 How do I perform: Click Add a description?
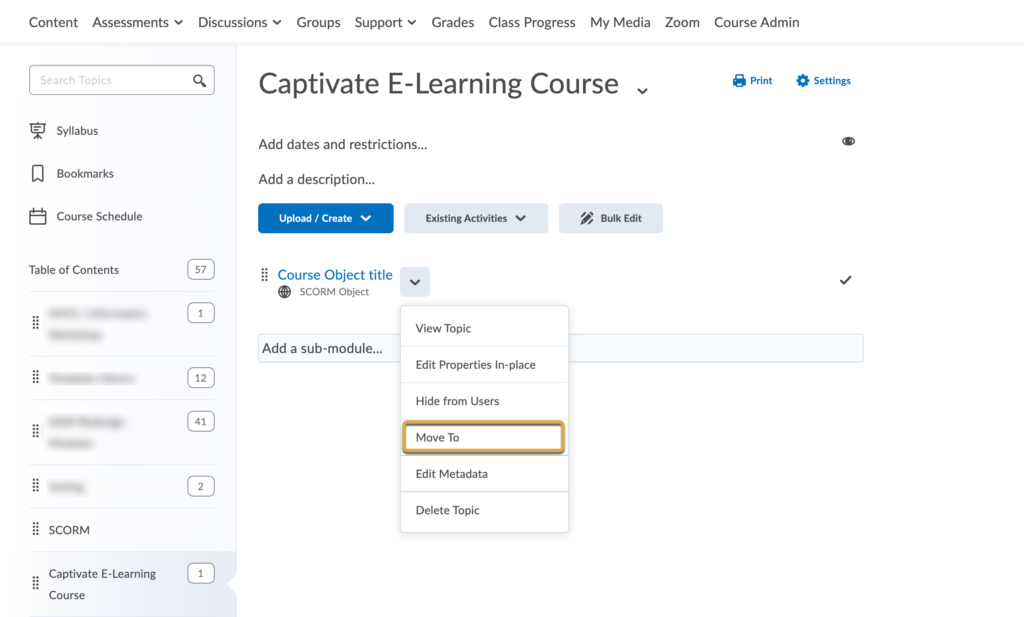[317, 179]
